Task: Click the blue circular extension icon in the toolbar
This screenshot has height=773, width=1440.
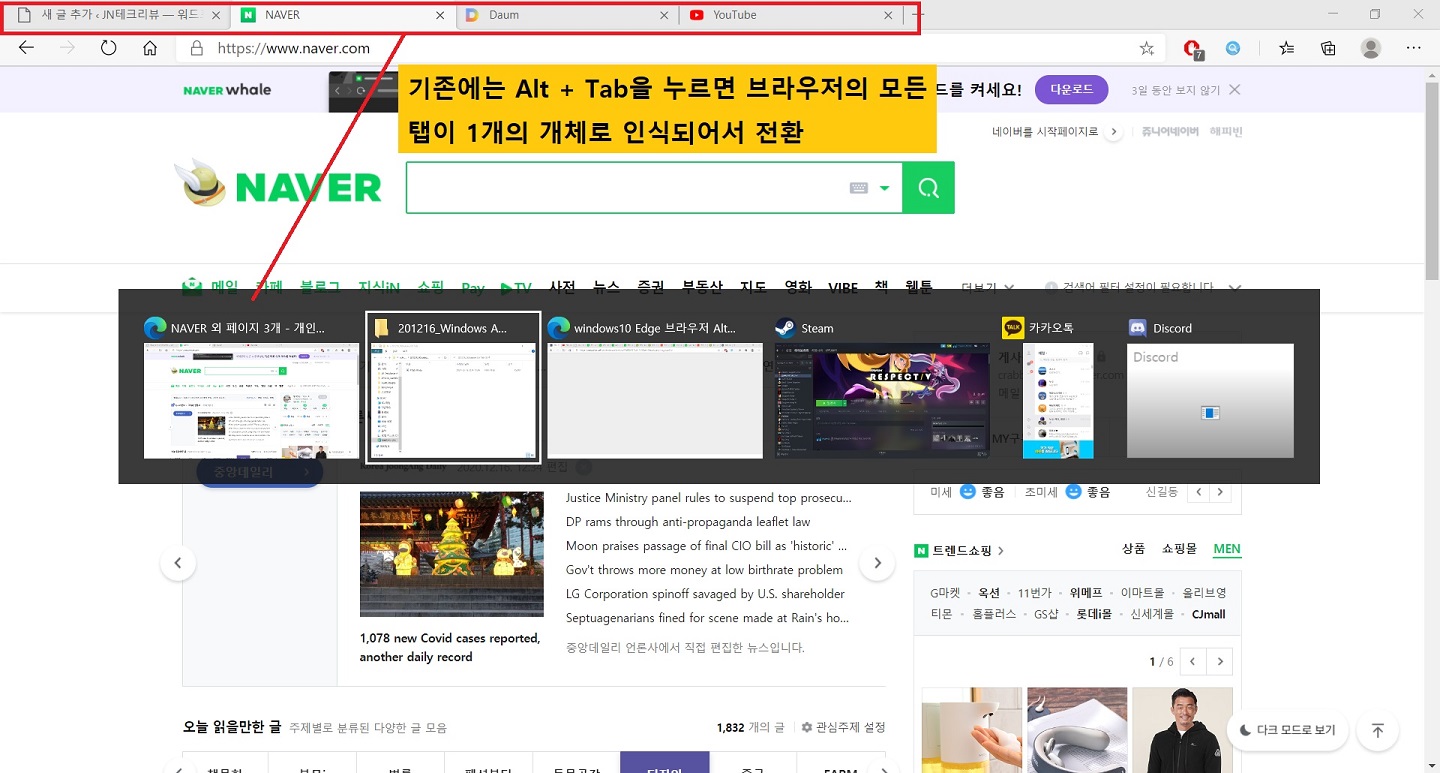Action: [1234, 48]
